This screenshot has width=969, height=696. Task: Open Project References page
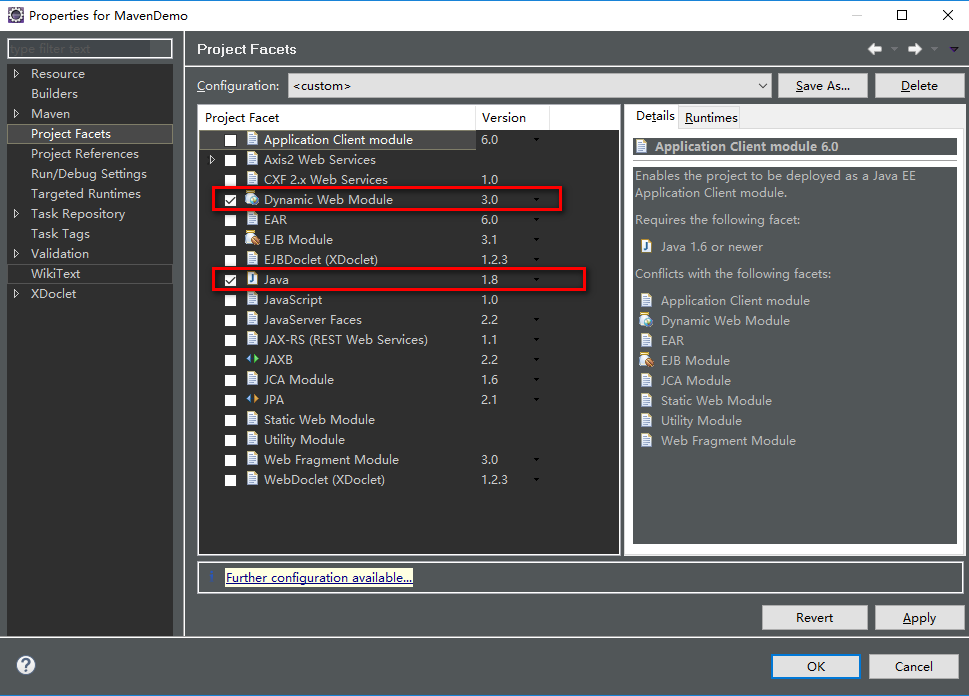85,153
